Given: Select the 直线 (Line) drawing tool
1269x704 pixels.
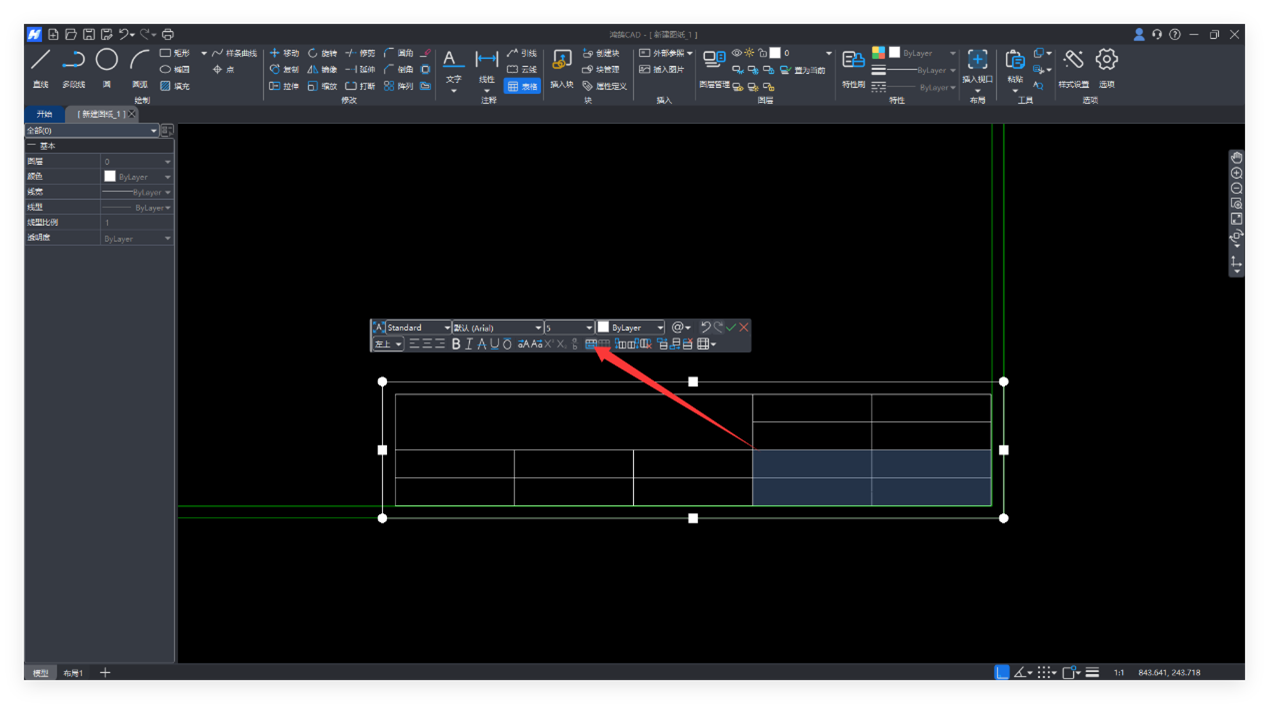Looking at the screenshot, I should pyautogui.click(x=40, y=62).
